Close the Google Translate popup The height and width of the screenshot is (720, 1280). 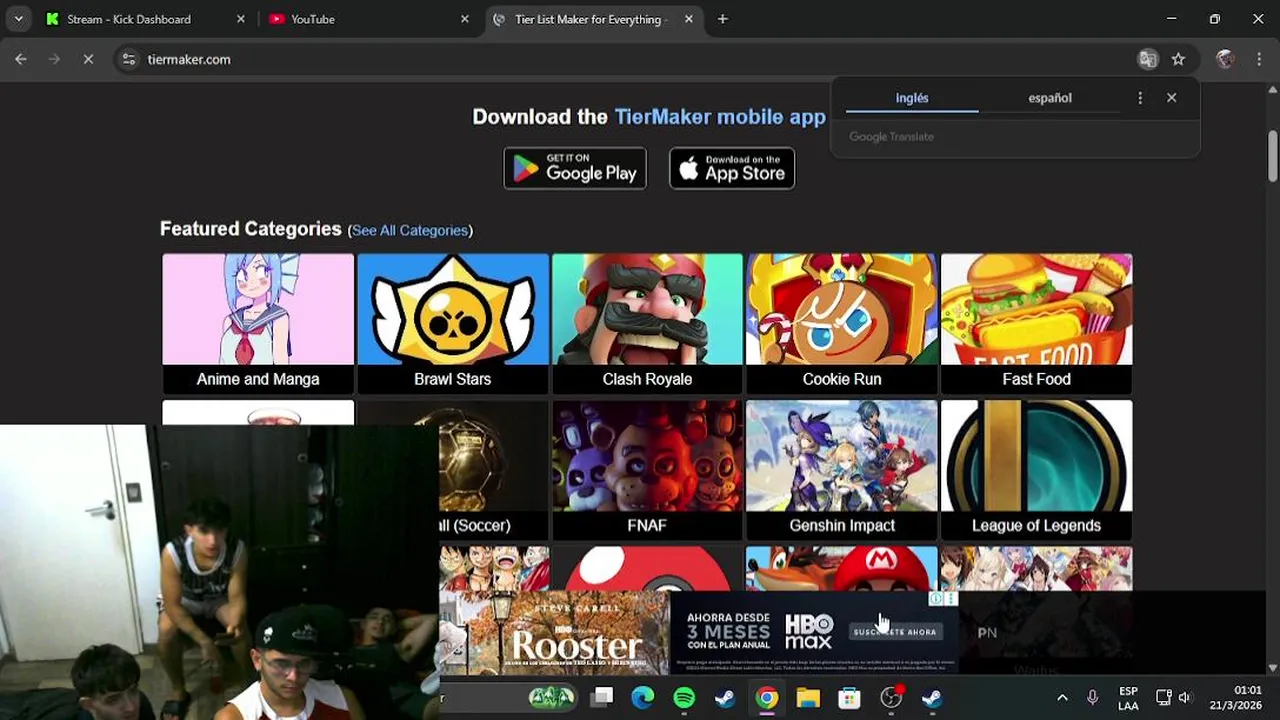pos(1171,98)
